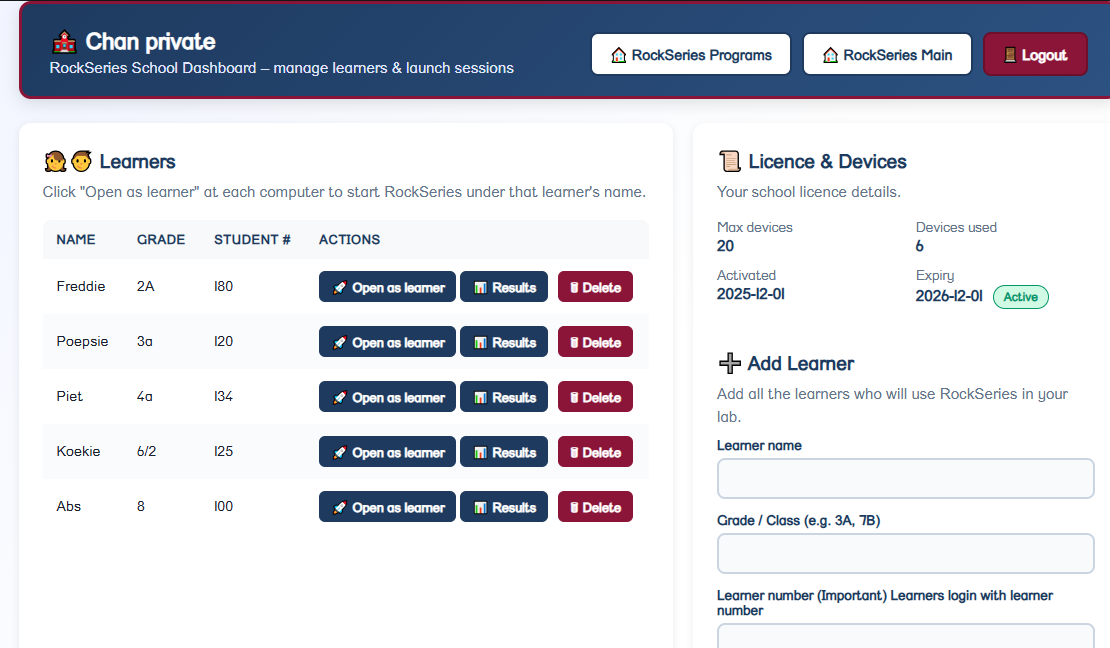This screenshot has width=1110, height=648.
Task: View Results for Koekie
Action: pos(504,451)
